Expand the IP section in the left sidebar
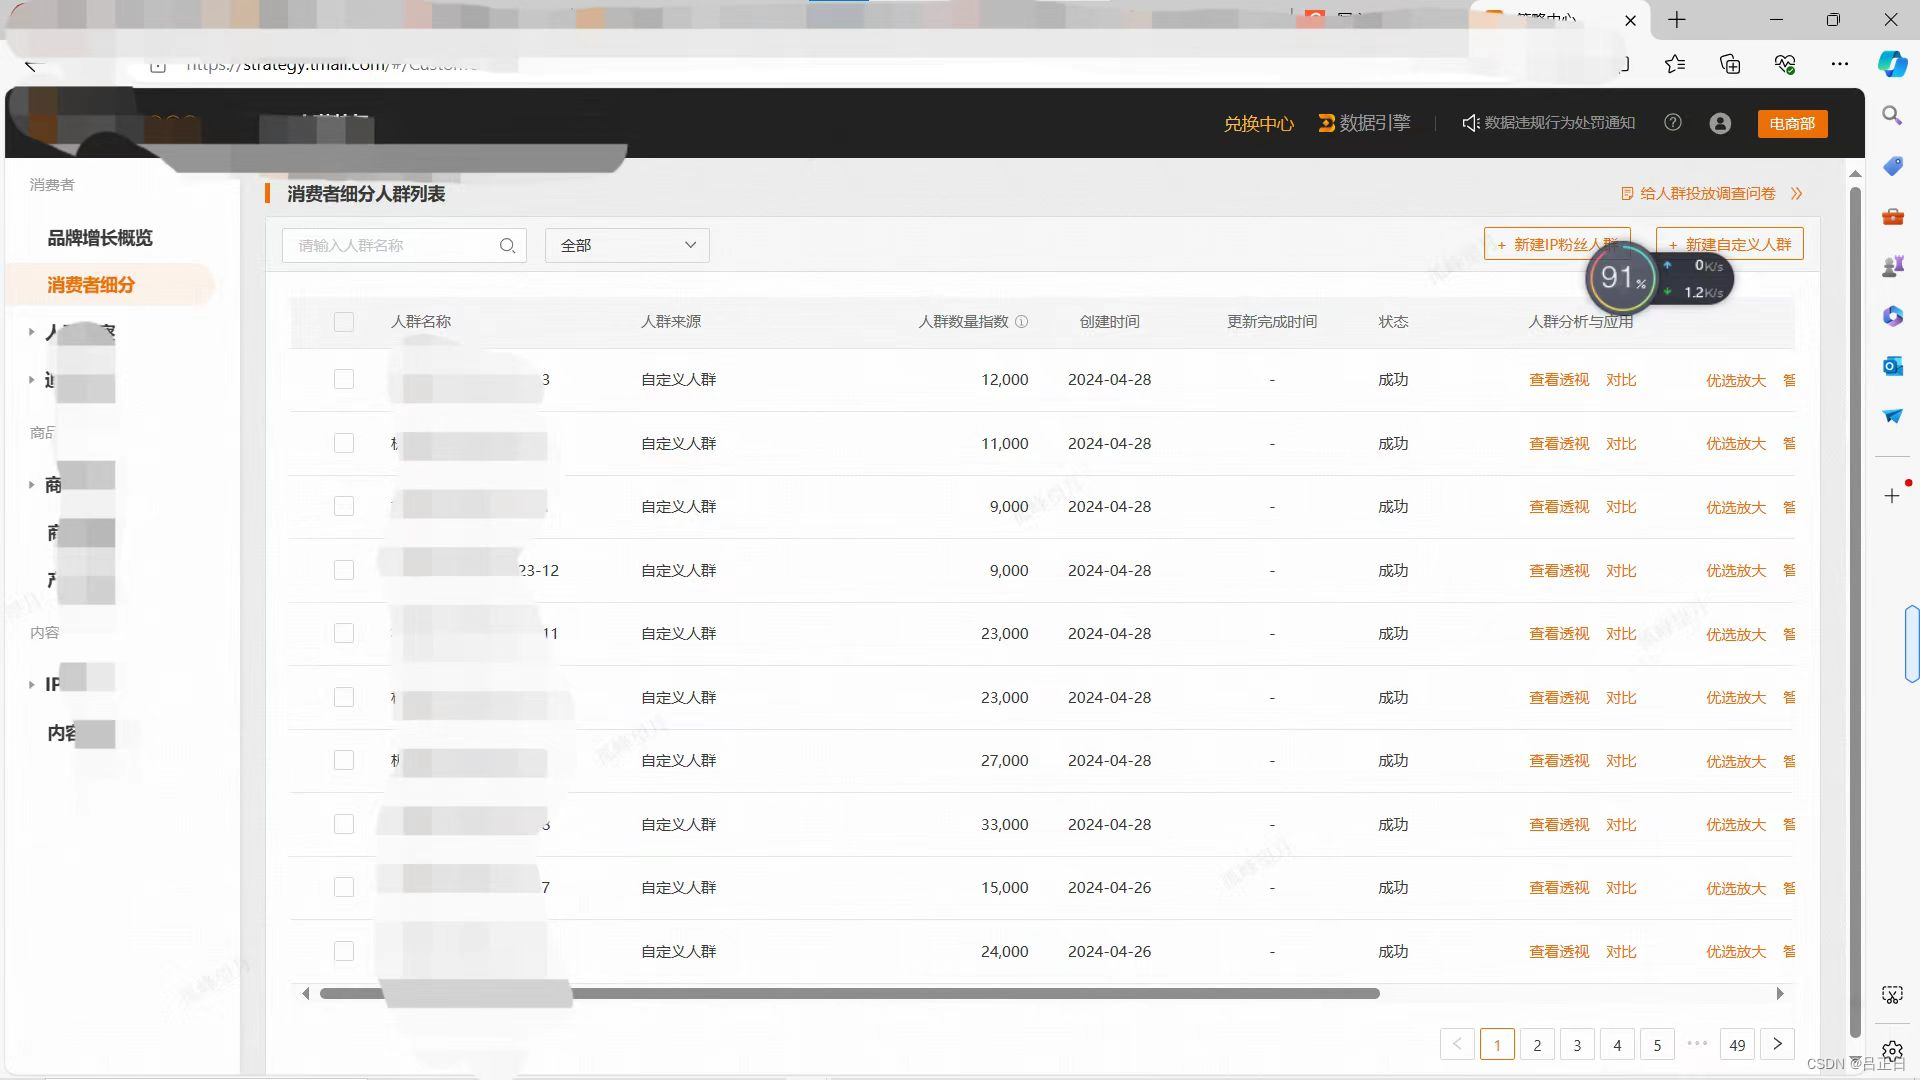The width and height of the screenshot is (1920, 1080). pos(31,685)
